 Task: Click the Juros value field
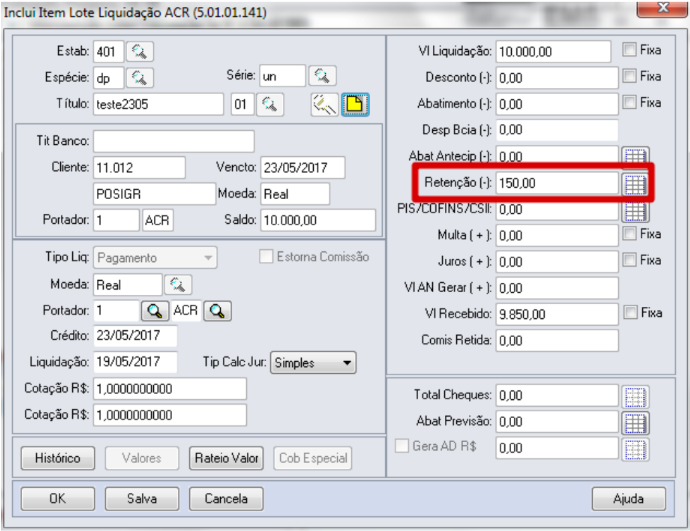pos(557,262)
